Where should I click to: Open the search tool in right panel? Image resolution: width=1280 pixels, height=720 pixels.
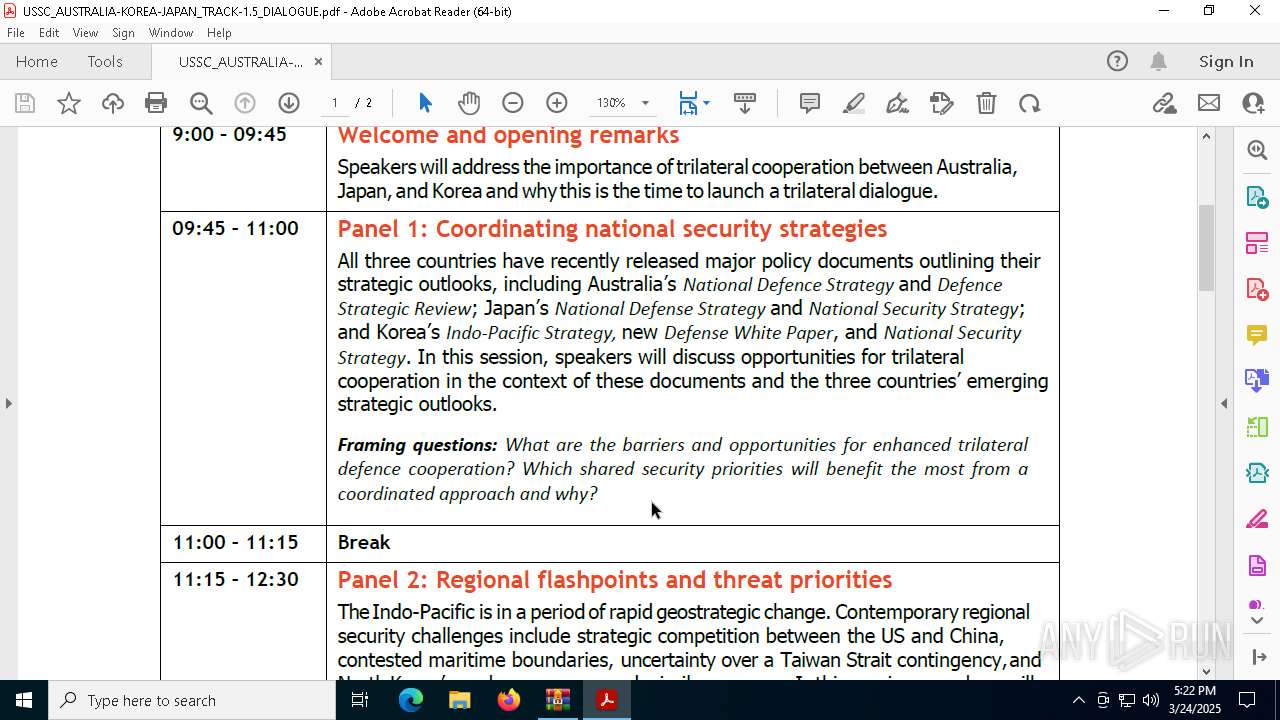(x=1257, y=150)
